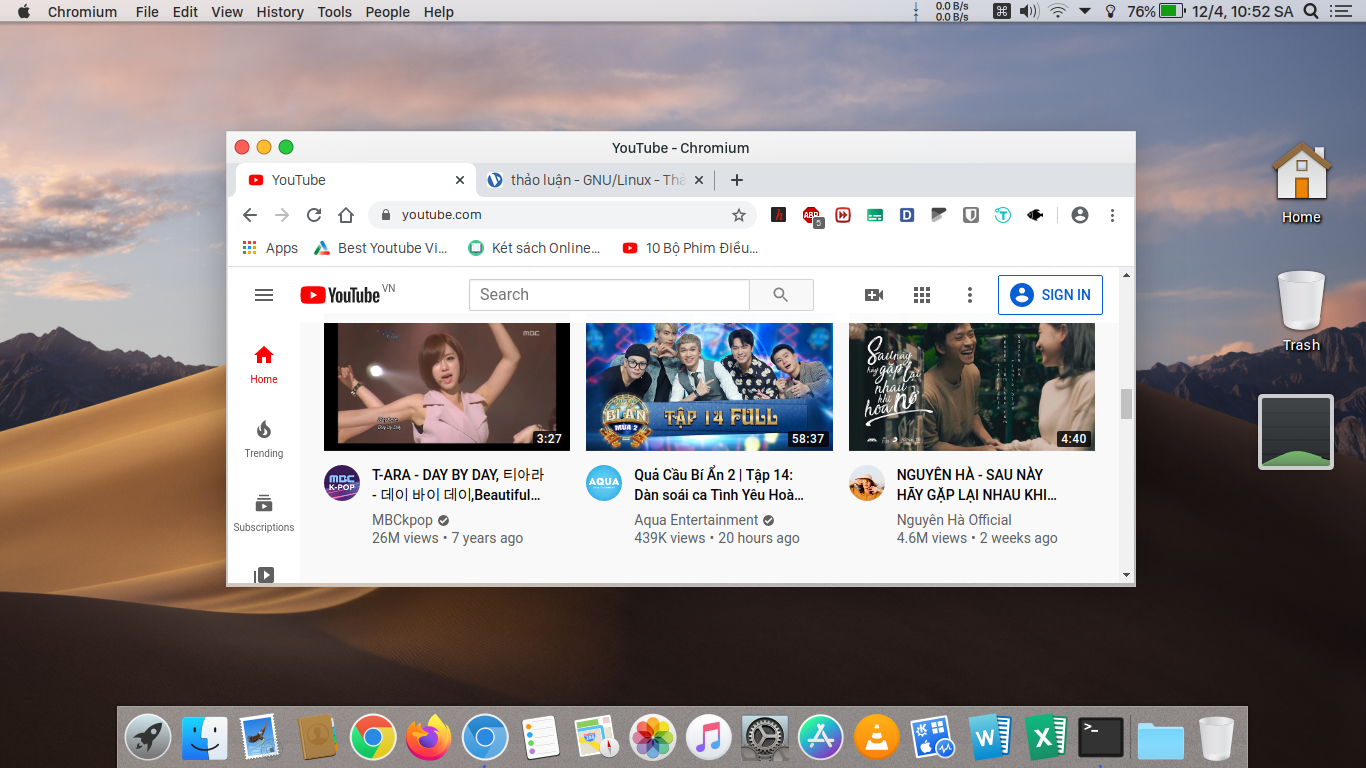The image size is (1366, 768).
Task: Open a new tab with plus button
Action: (x=737, y=180)
